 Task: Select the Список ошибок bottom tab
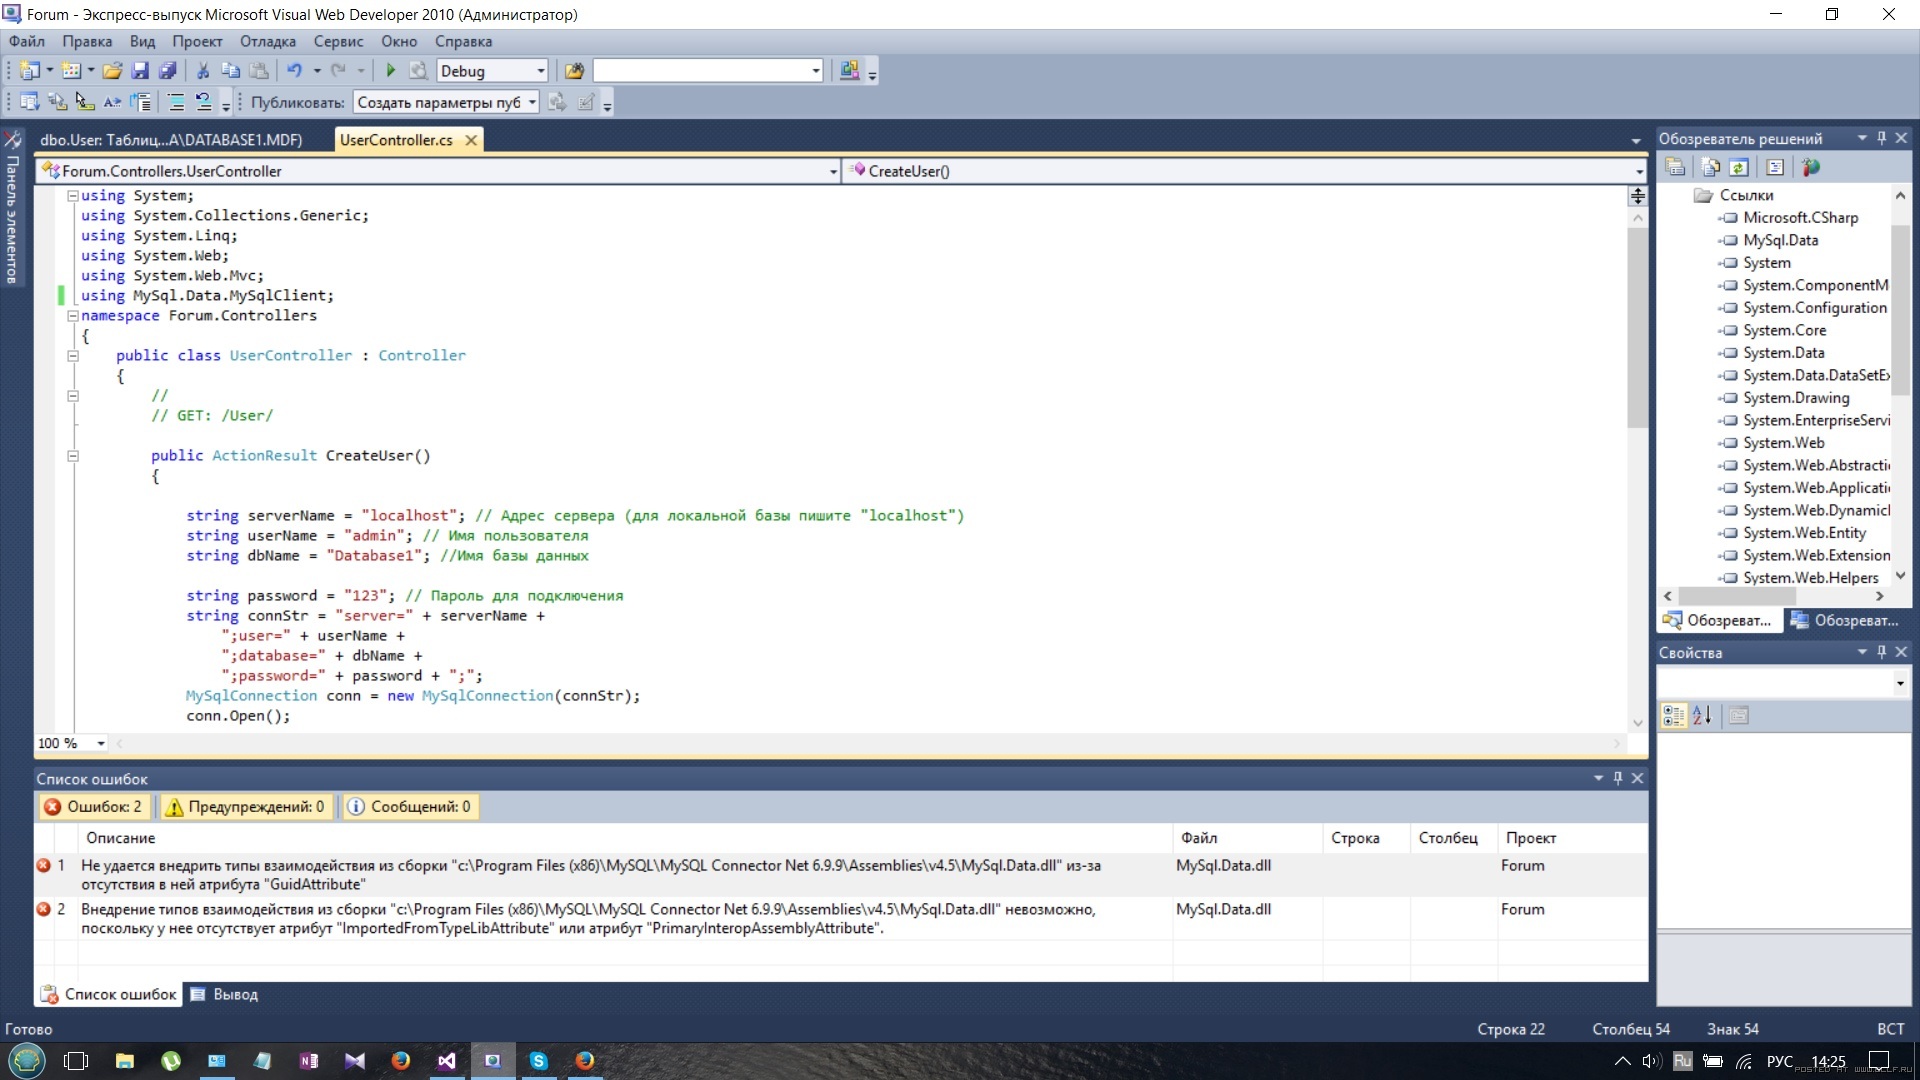pos(110,994)
